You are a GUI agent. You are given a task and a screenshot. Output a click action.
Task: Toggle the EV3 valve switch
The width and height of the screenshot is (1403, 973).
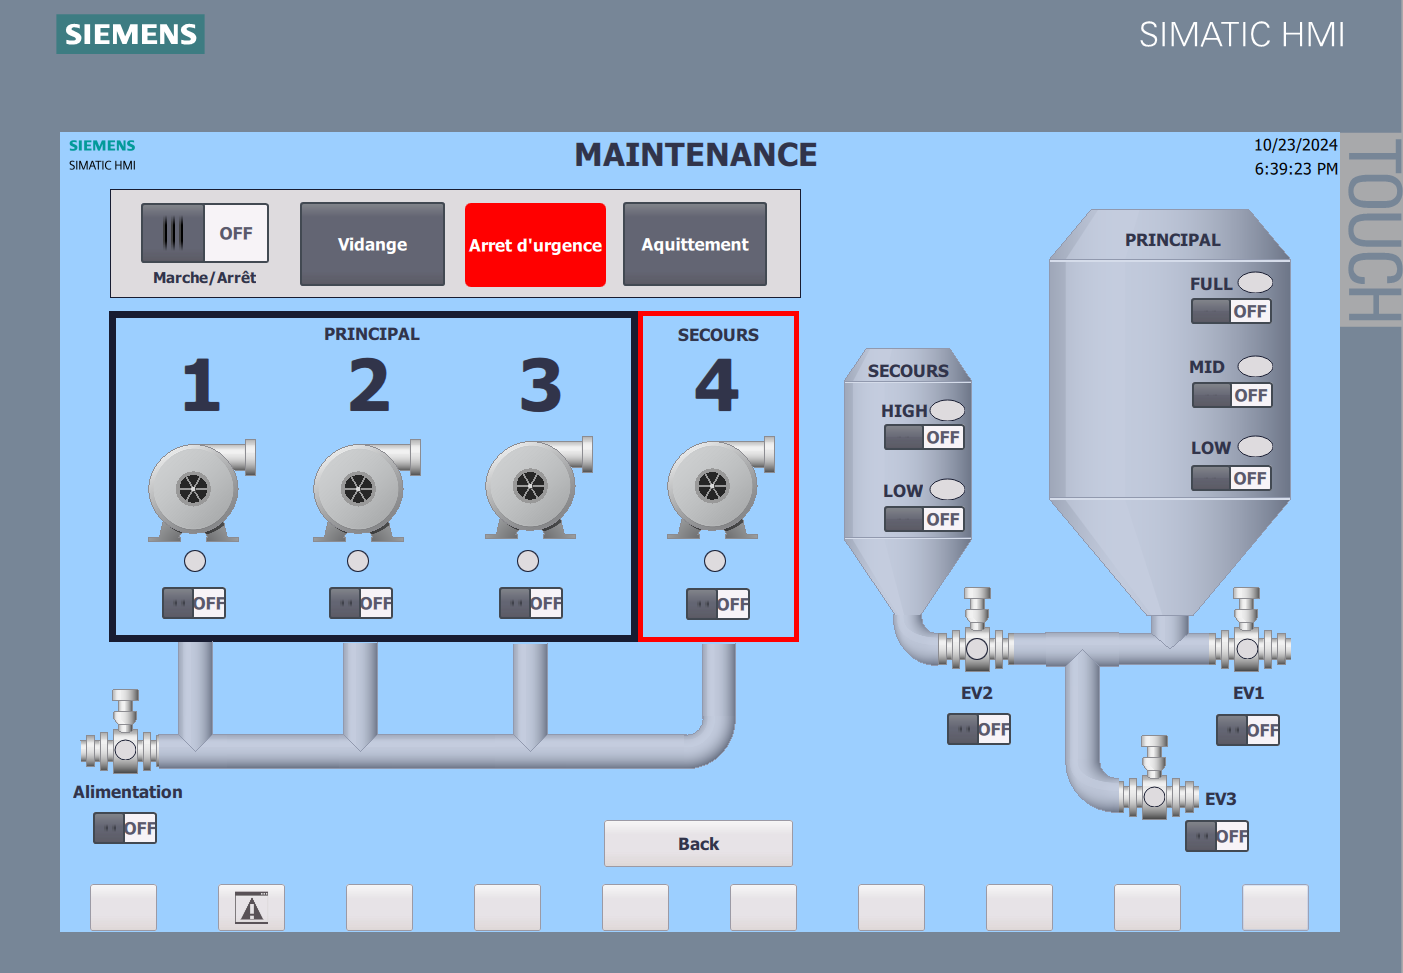point(1217,836)
